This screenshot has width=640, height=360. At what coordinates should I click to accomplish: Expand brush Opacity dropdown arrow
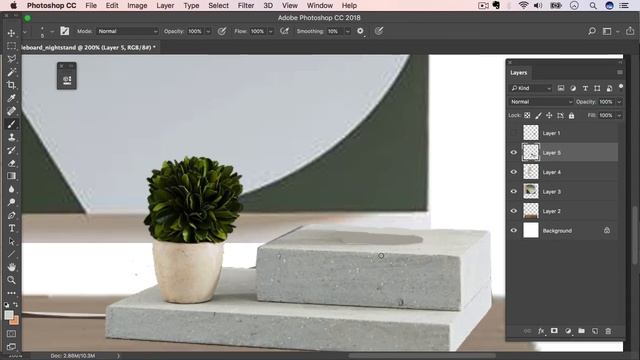point(208,31)
